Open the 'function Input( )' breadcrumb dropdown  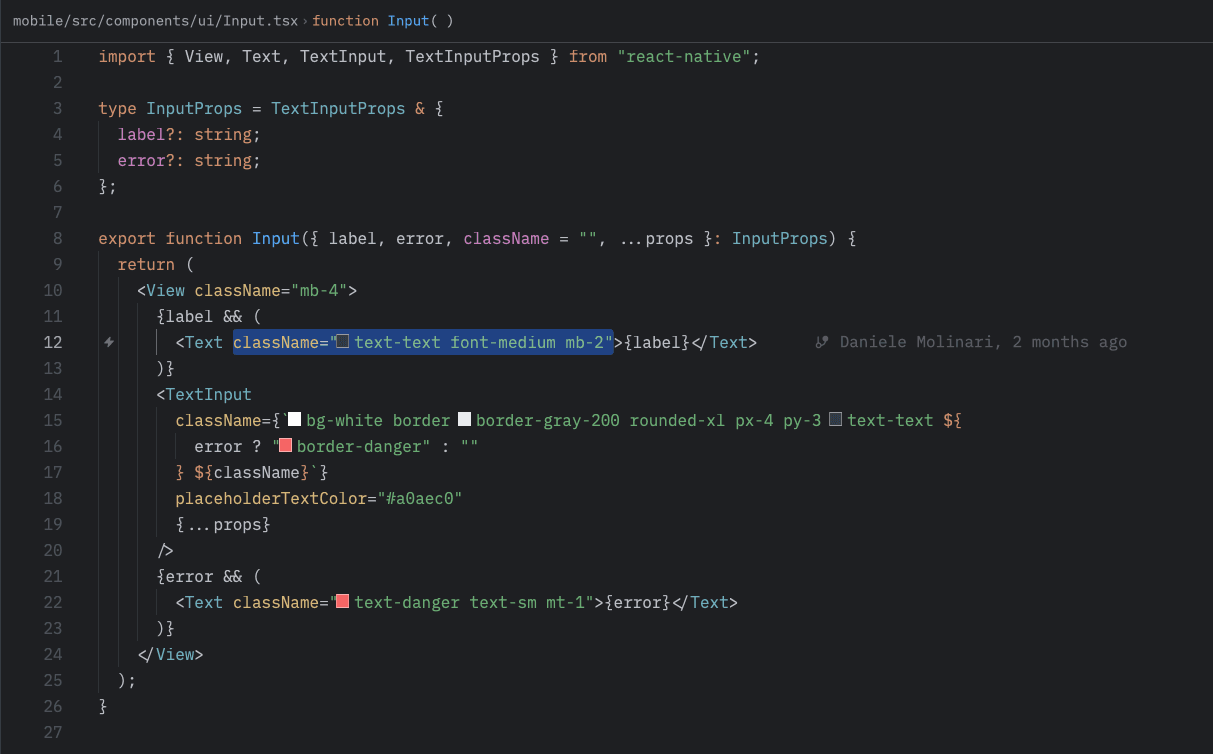pyautogui.click(x=383, y=20)
